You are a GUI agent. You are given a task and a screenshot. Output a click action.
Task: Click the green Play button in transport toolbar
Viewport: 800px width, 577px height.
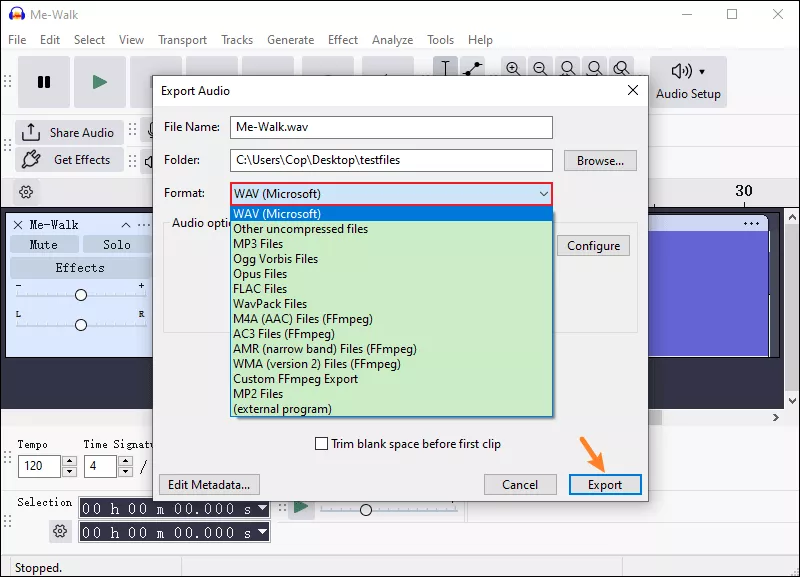point(99,82)
